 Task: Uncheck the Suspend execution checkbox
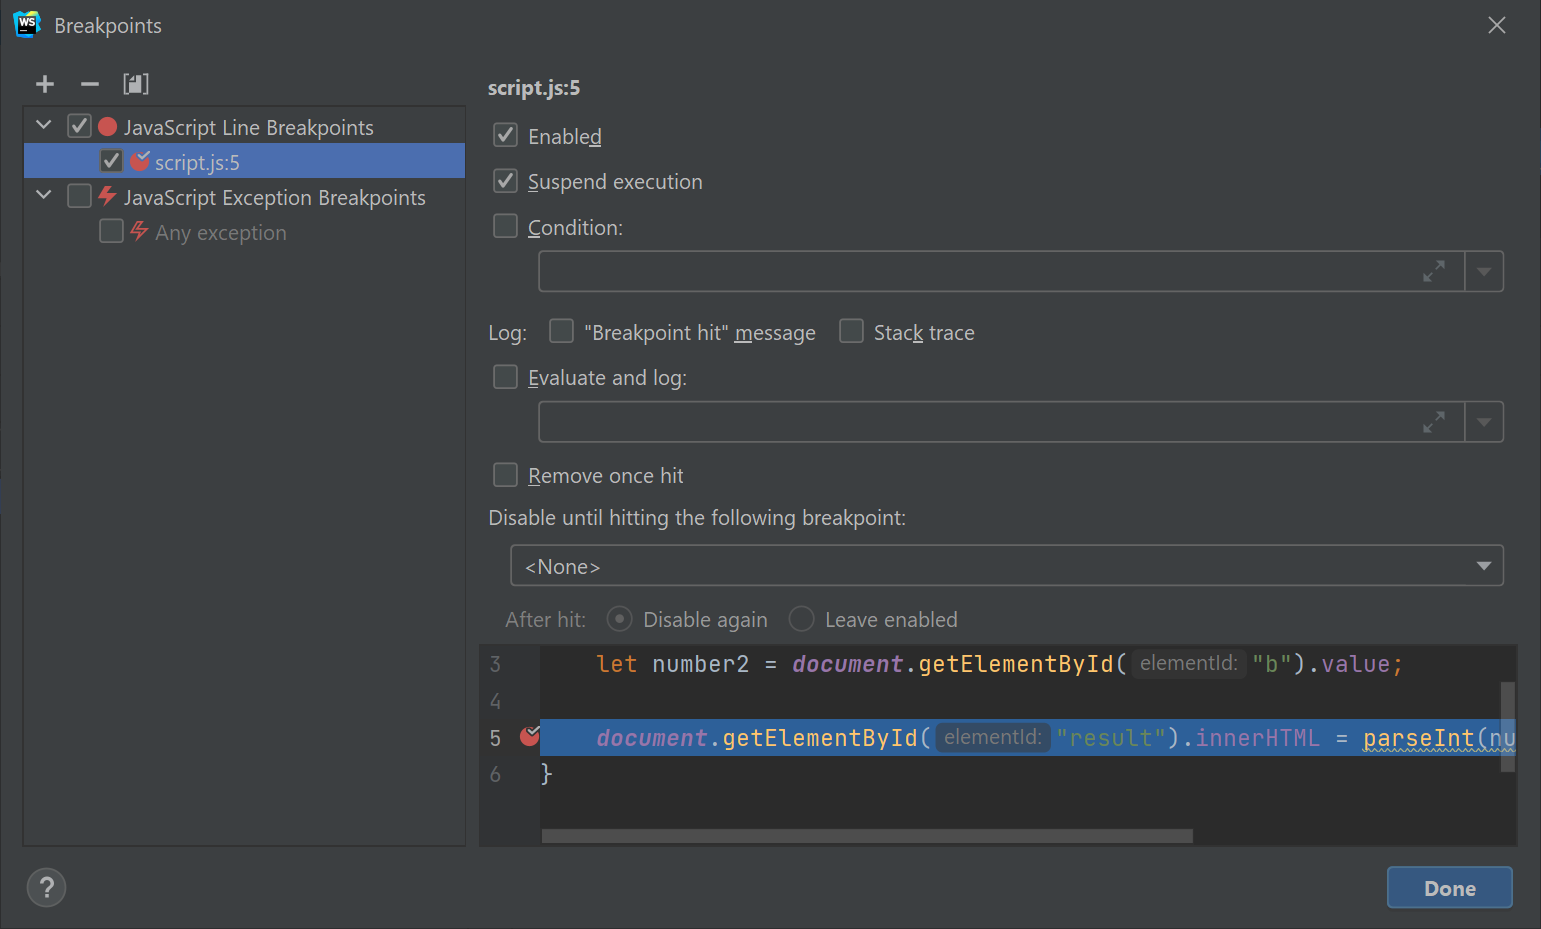(505, 181)
